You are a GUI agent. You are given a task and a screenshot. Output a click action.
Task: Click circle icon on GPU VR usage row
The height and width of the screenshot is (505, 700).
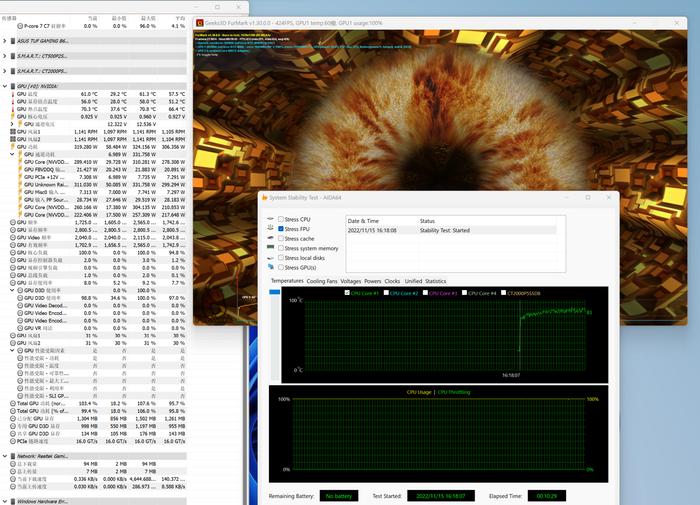pyautogui.click(x=20, y=328)
